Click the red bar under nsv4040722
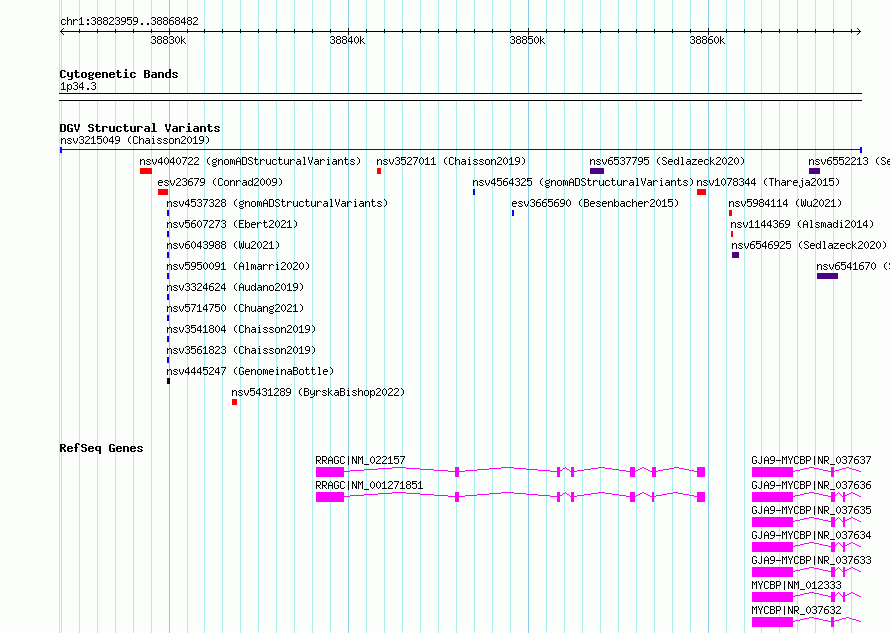Viewport: 890px width, 633px height. pyautogui.click(x=146, y=171)
